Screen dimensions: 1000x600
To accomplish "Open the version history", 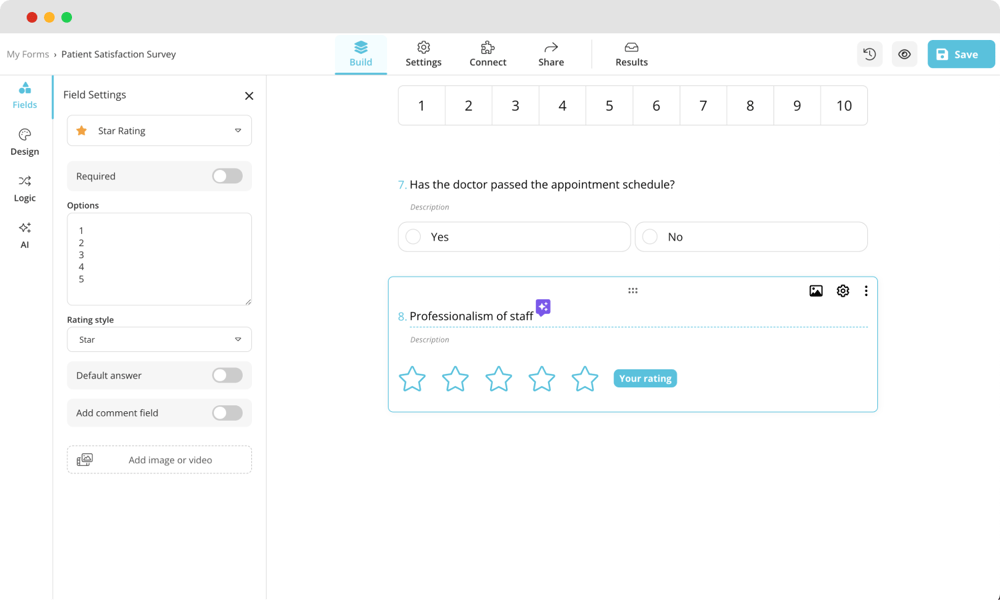I will tap(869, 54).
